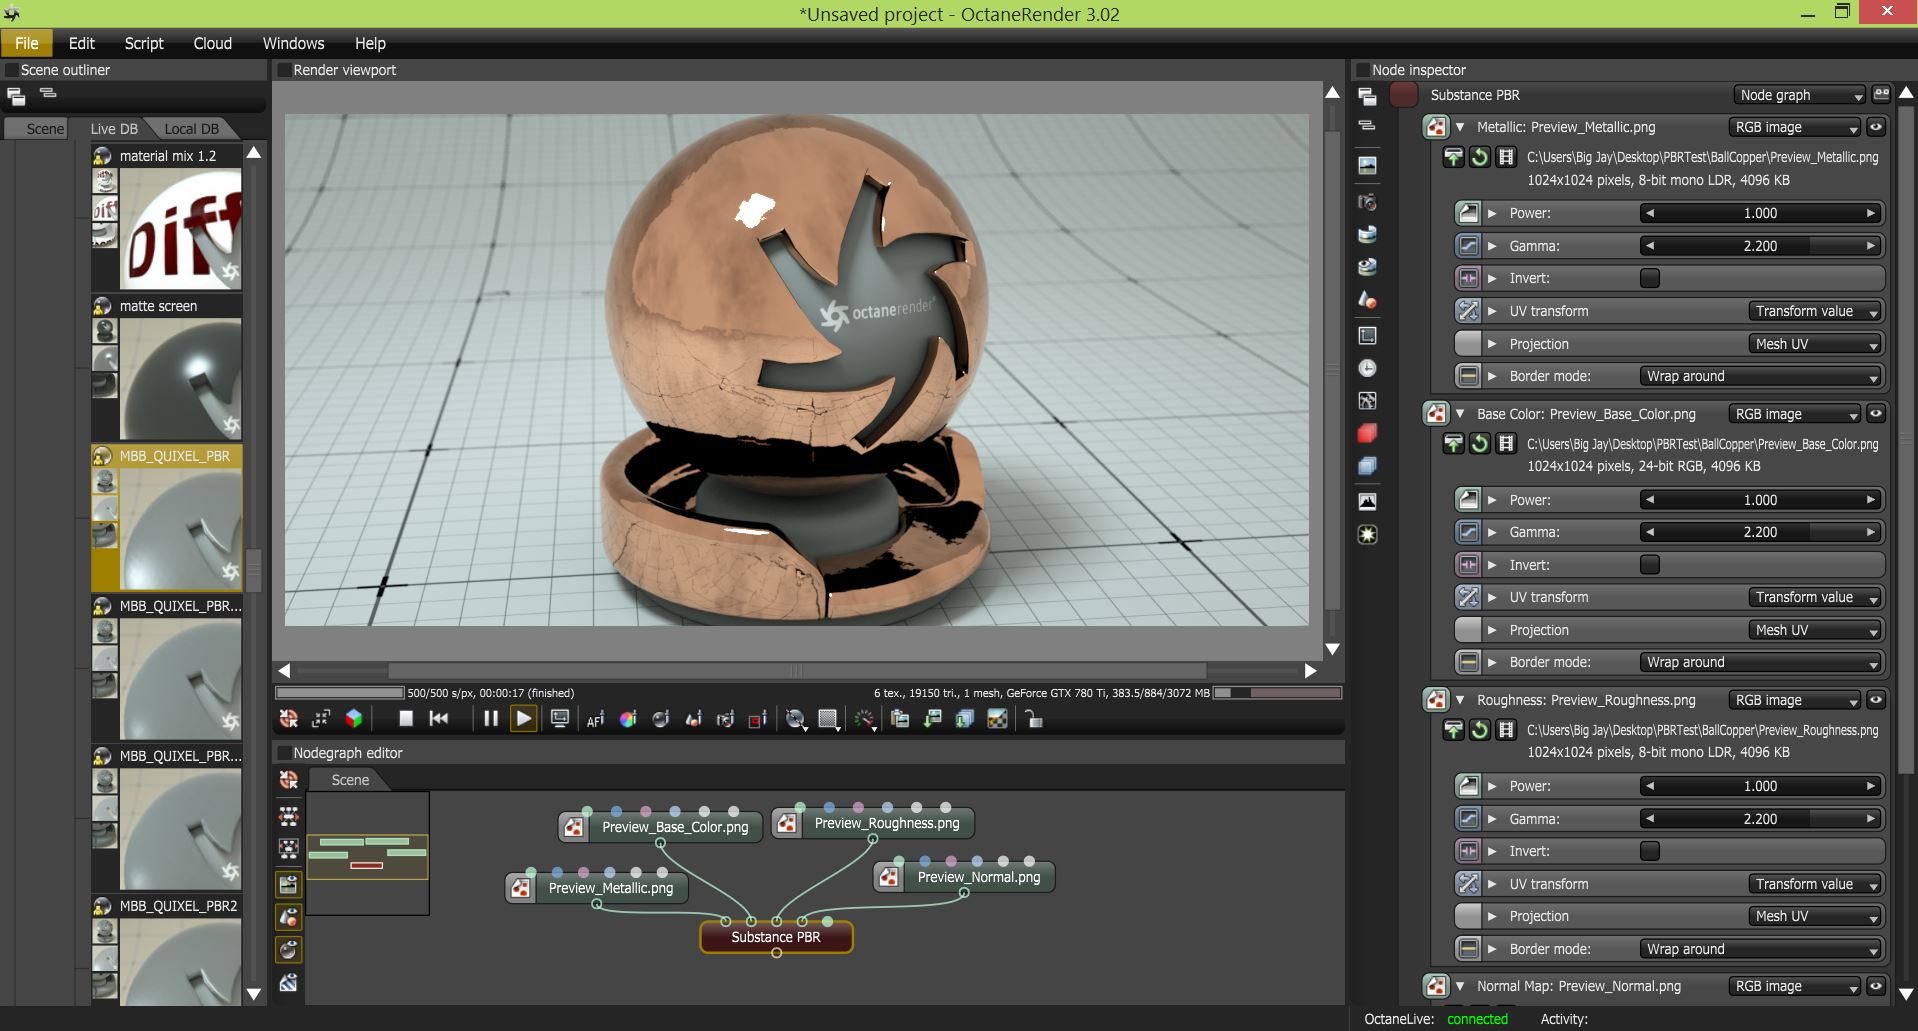The image size is (1918, 1031).
Task: Select the Substance PBR node
Action: coord(775,937)
